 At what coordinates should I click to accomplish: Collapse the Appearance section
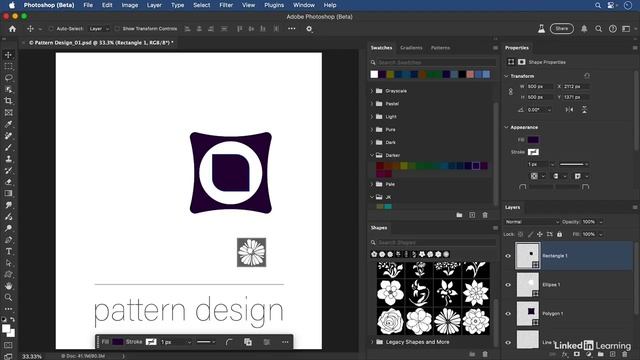click(x=507, y=127)
